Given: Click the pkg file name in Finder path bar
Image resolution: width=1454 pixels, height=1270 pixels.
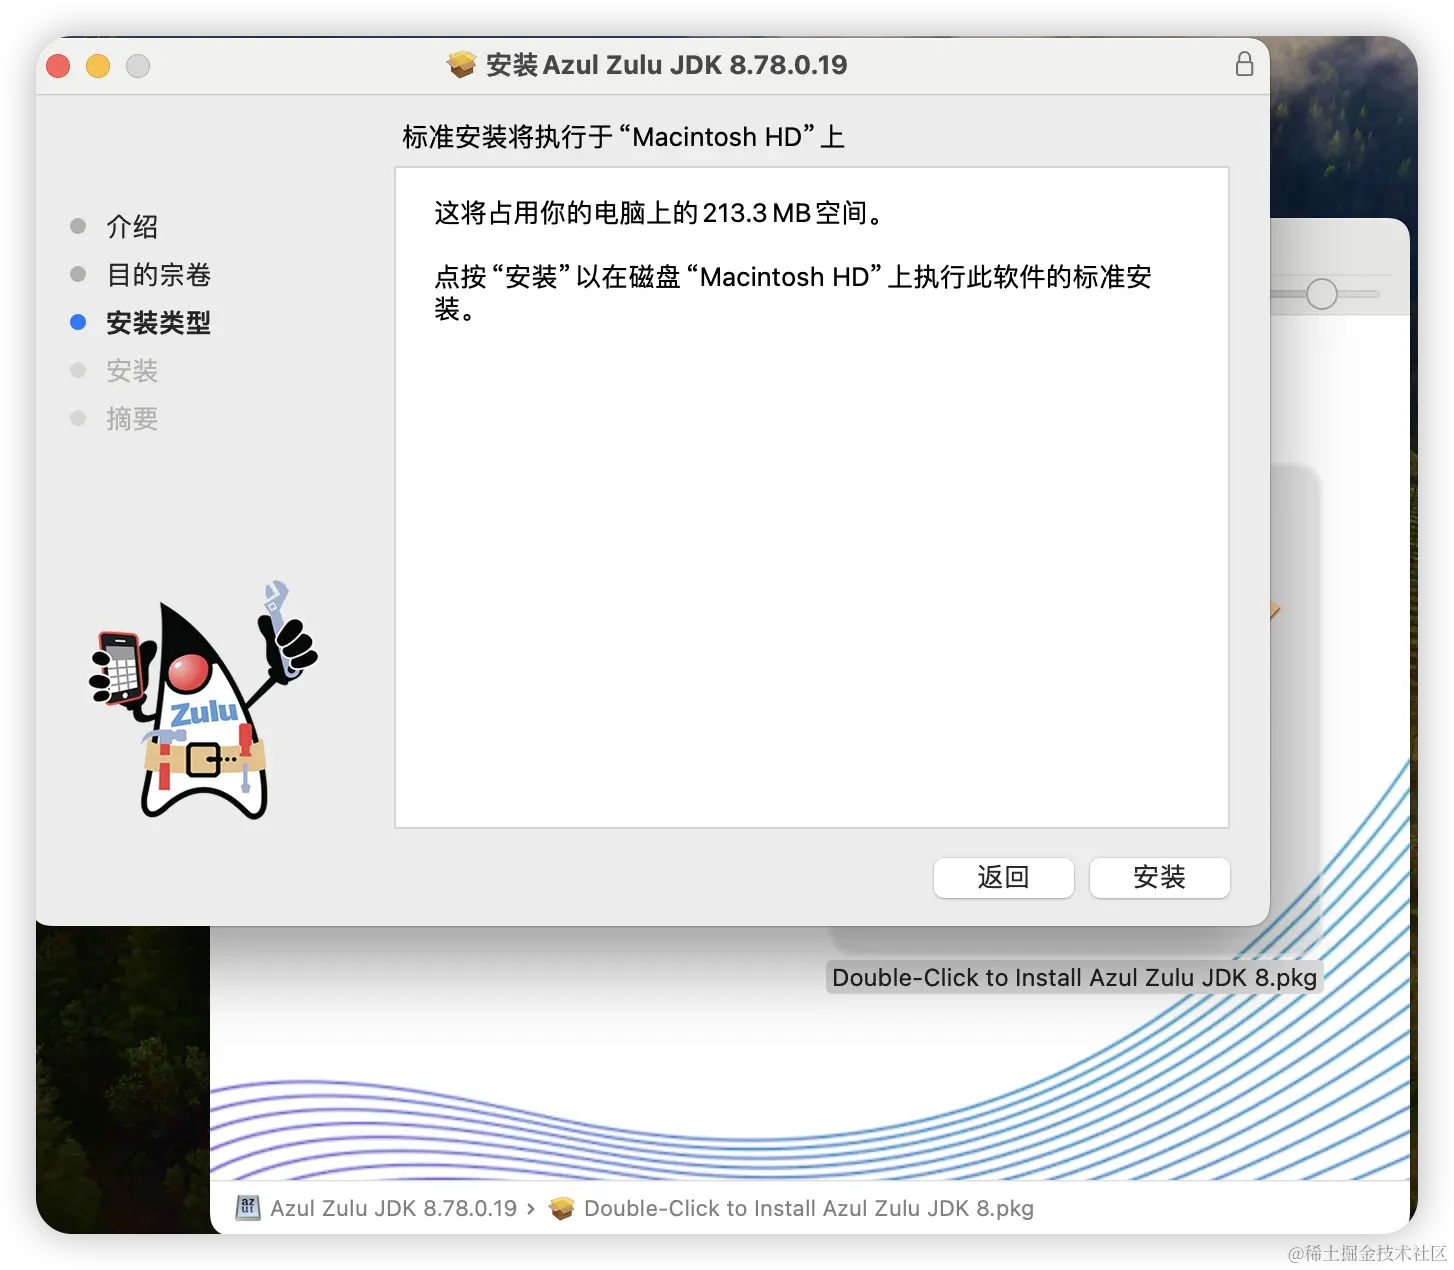Looking at the screenshot, I should (x=808, y=1208).
